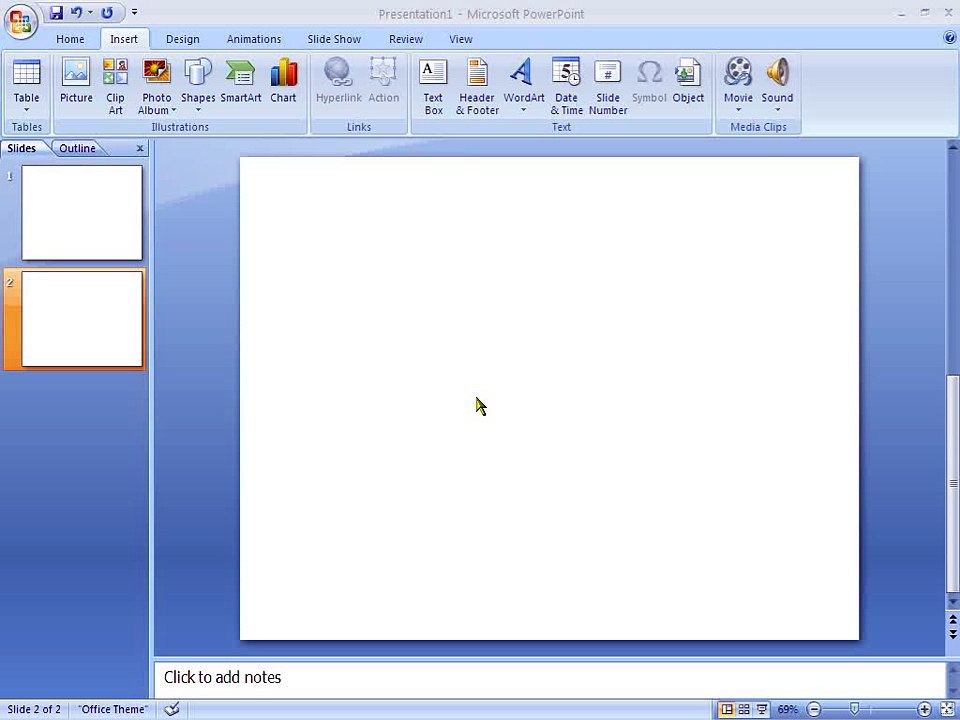Fit slide to current window
Image resolution: width=960 pixels, height=720 pixels.
[x=947, y=710]
